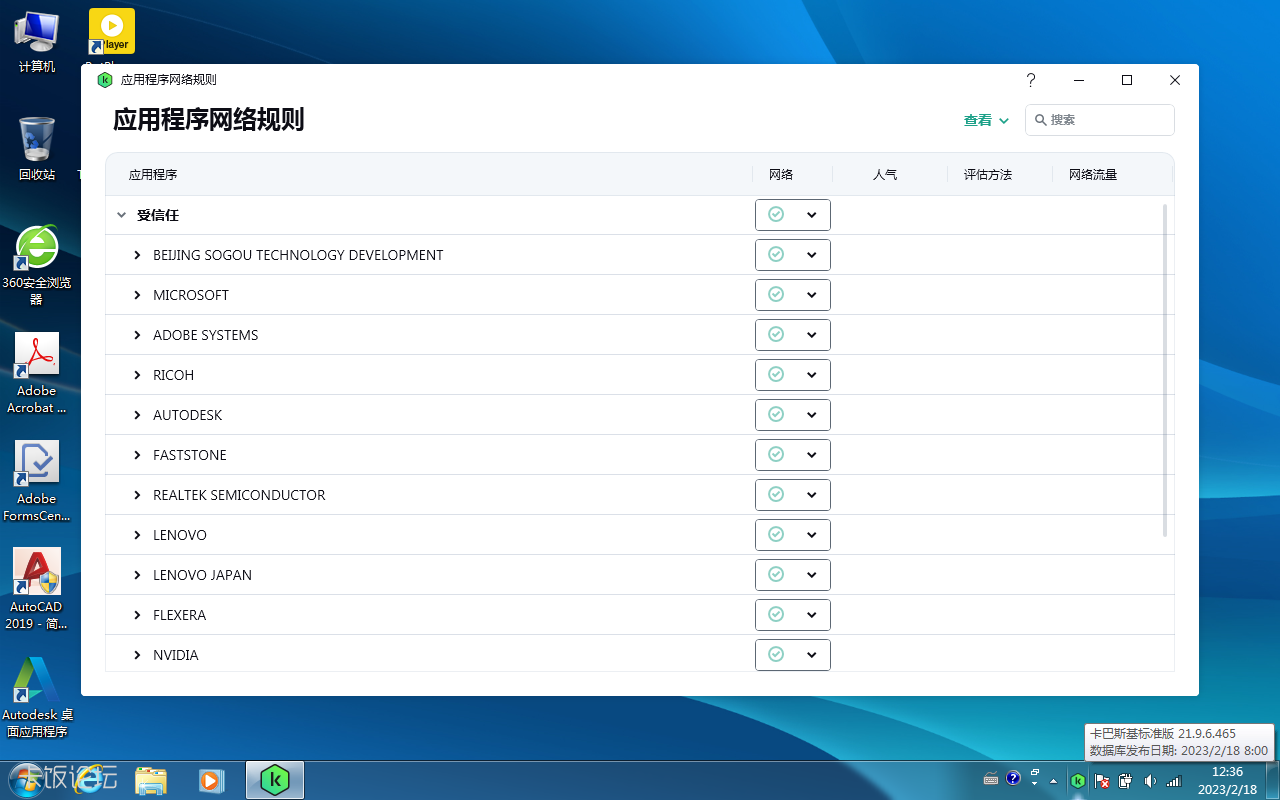1280x800 pixels.
Task: Open Windows Explorer folder on taskbar
Action: pyautogui.click(x=151, y=780)
